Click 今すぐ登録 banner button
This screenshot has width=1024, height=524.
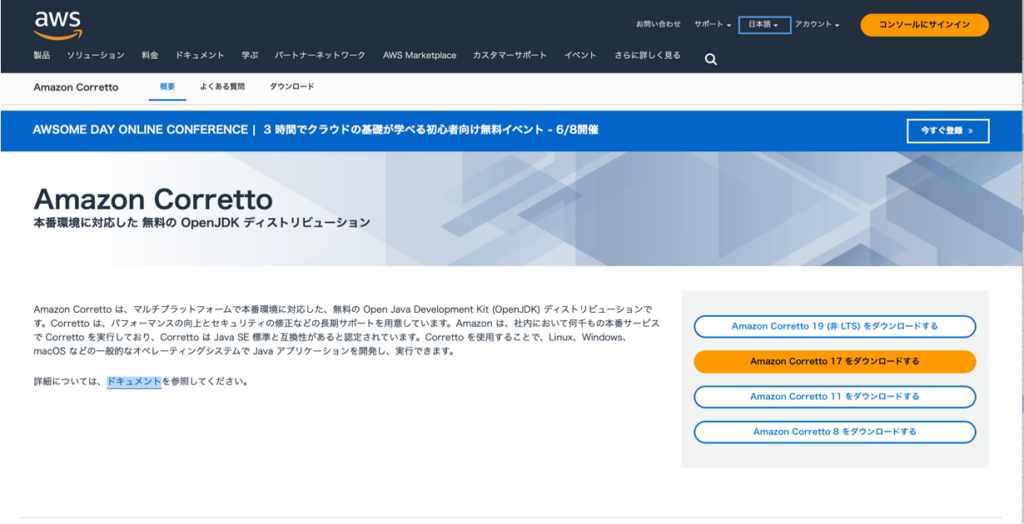pos(947,130)
